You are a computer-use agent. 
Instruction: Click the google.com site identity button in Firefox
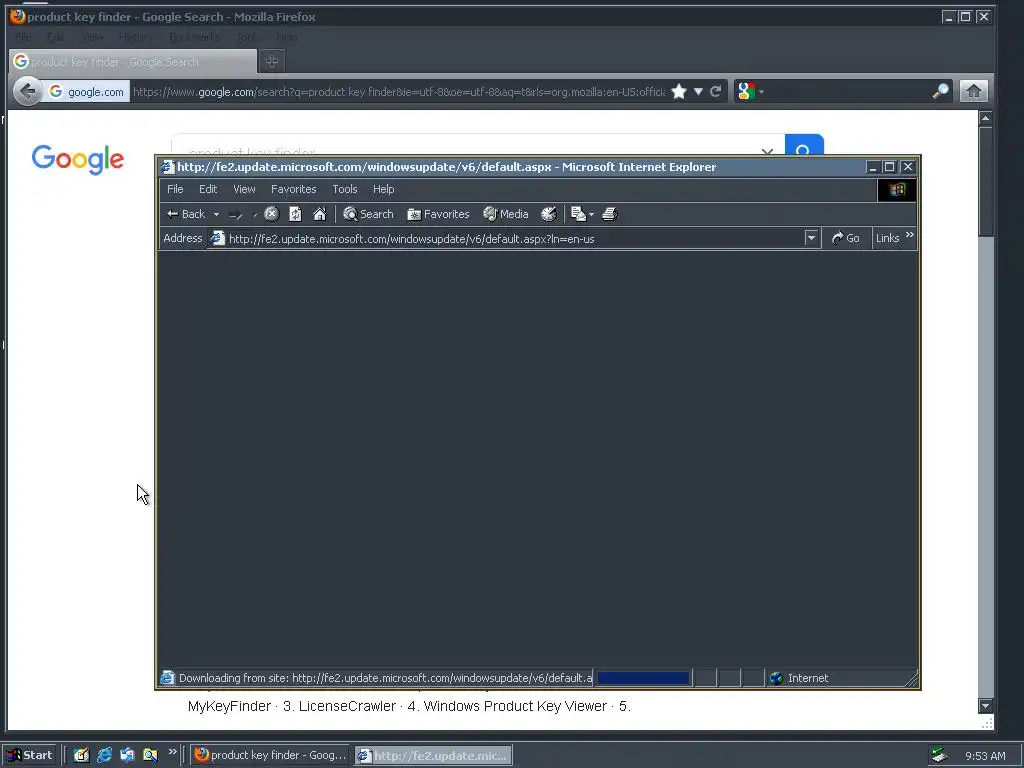click(87, 92)
